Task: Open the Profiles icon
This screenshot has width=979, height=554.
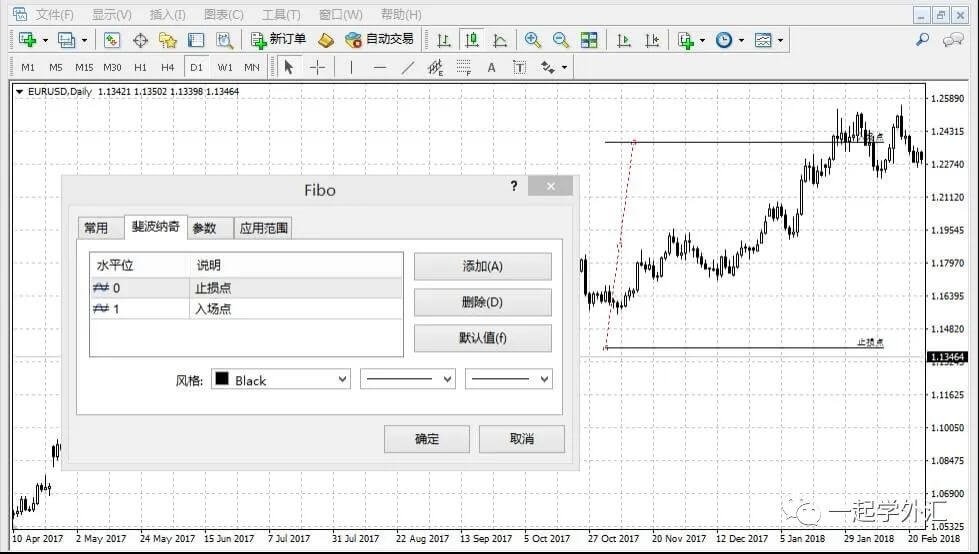Action: [x=66, y=40]
